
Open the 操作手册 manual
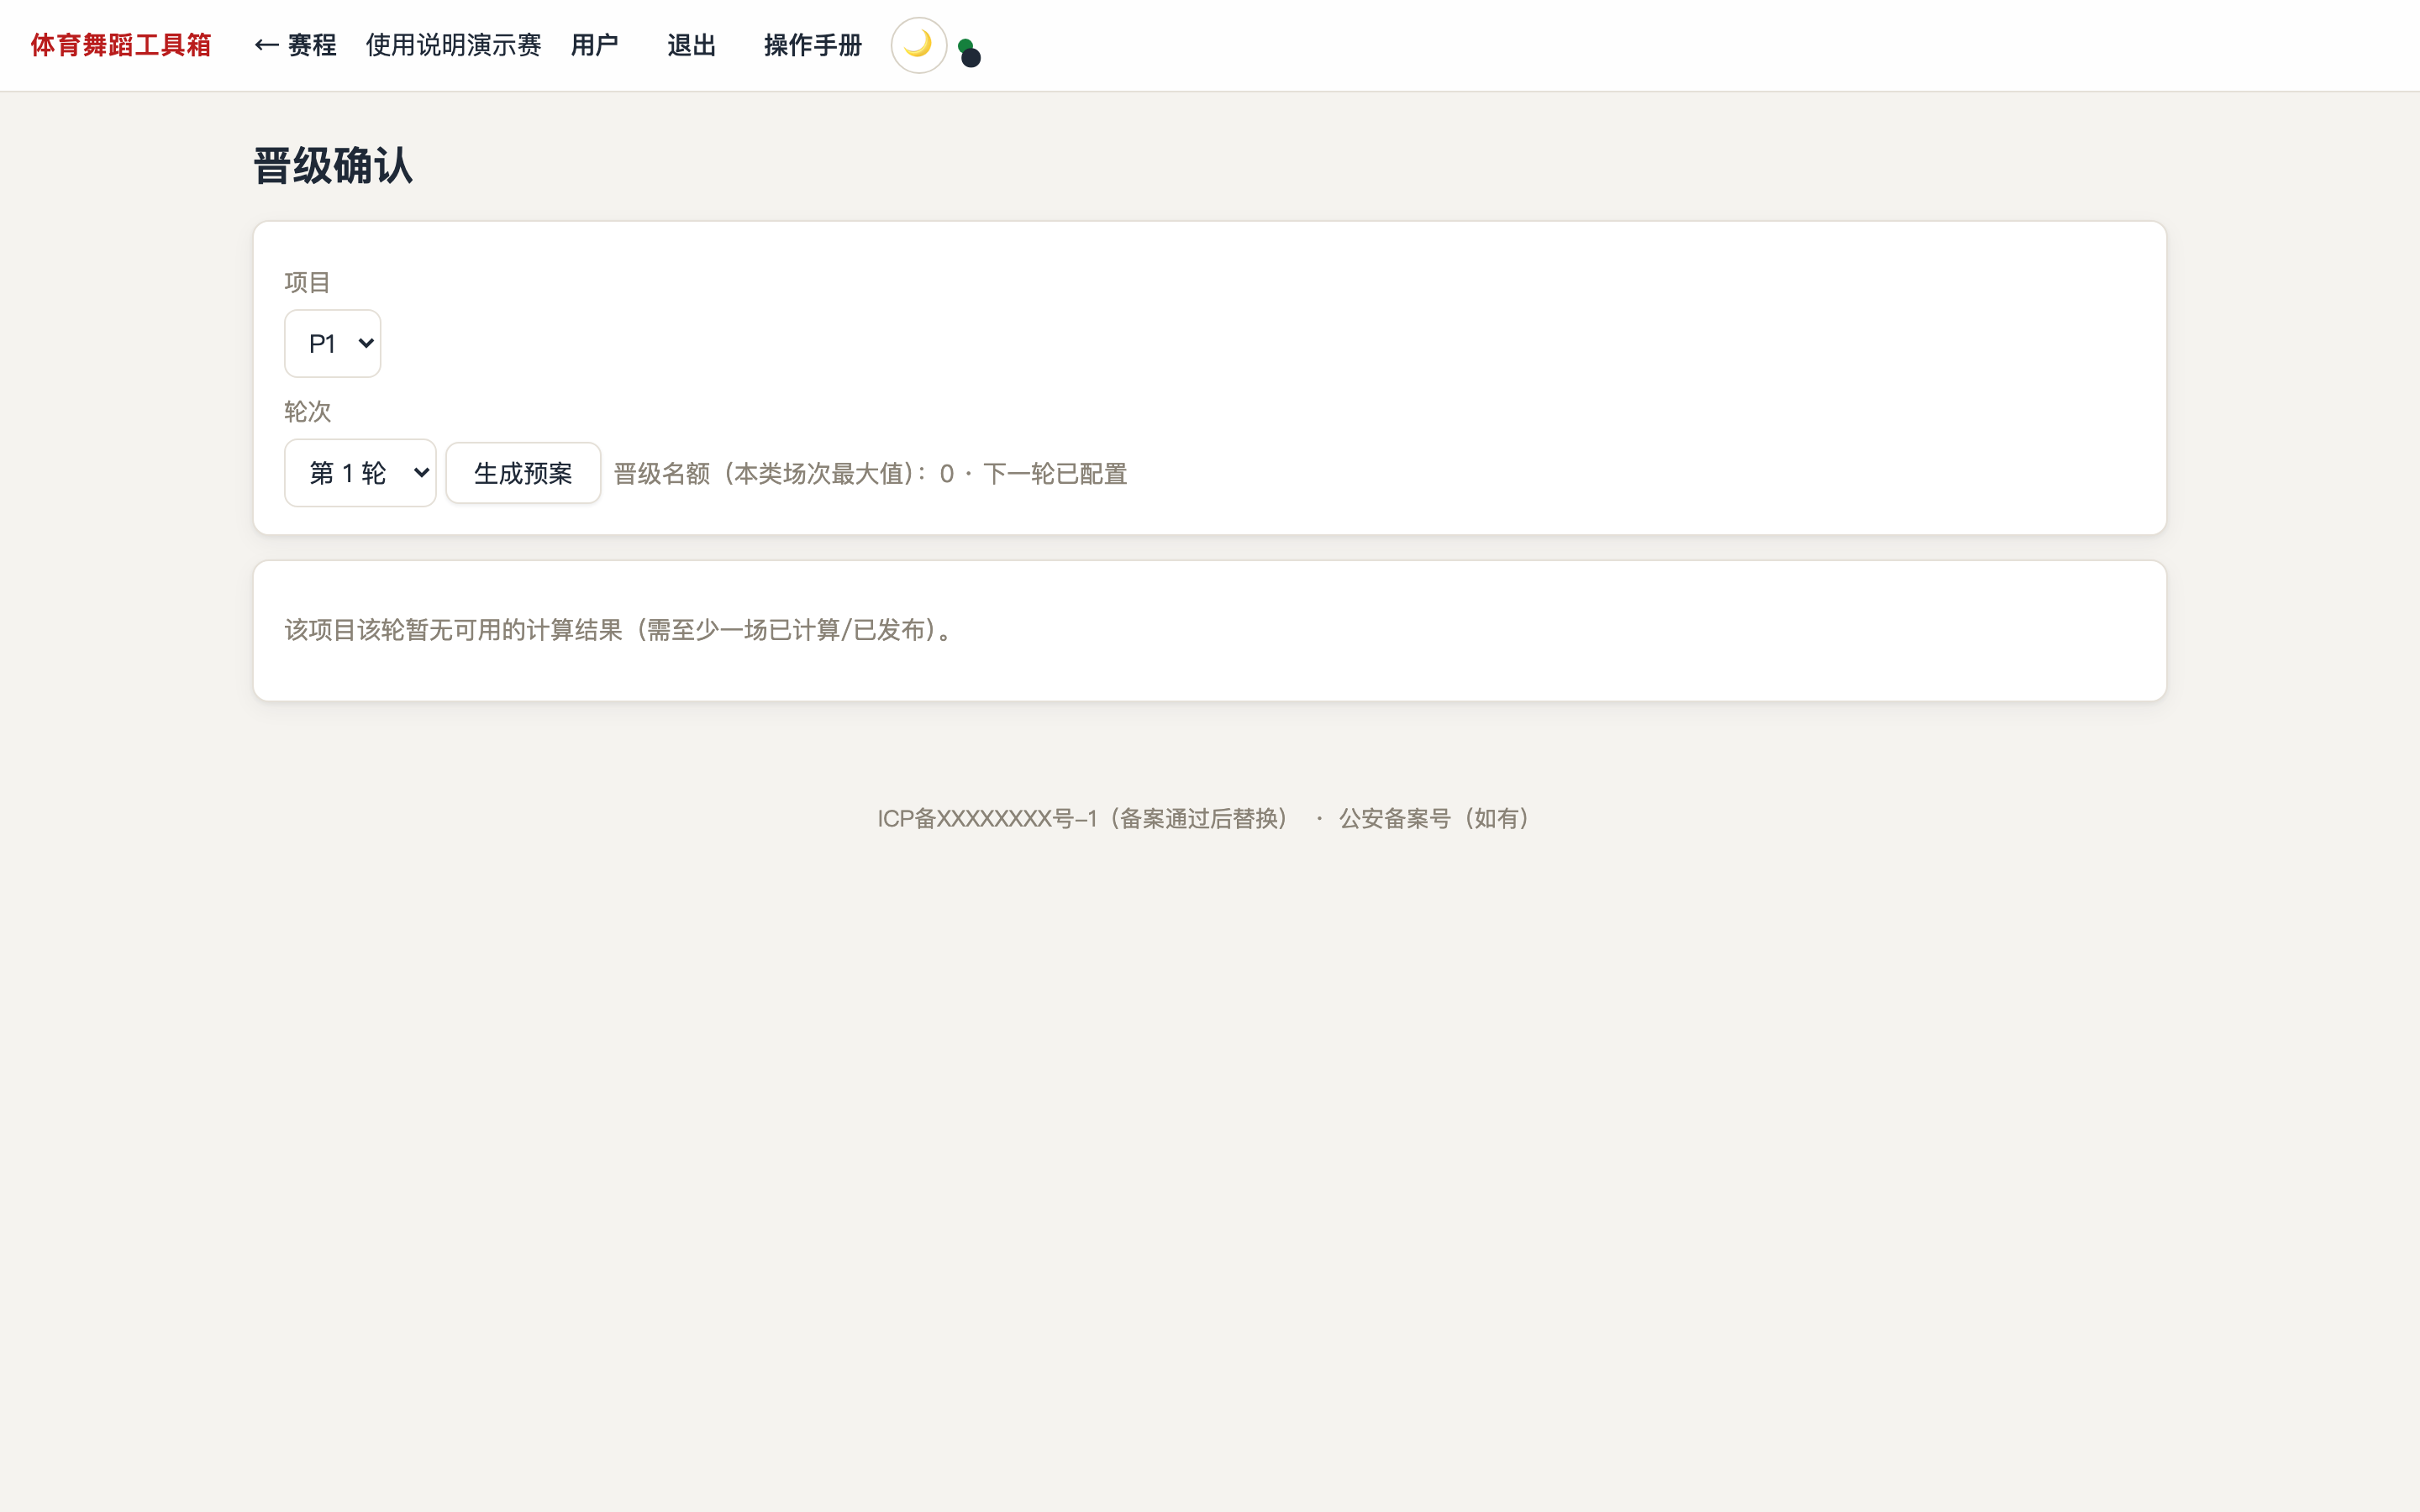click(812, 45)
